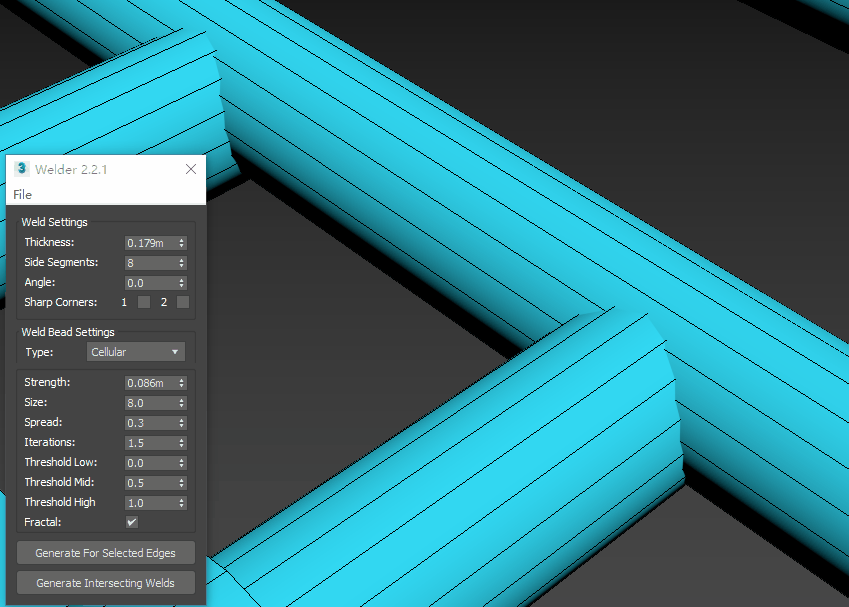The width and height of the screenshot is (849, 607).
Task: Adjust the Thickness spinner arrows
Action: [x=181, y=243]
